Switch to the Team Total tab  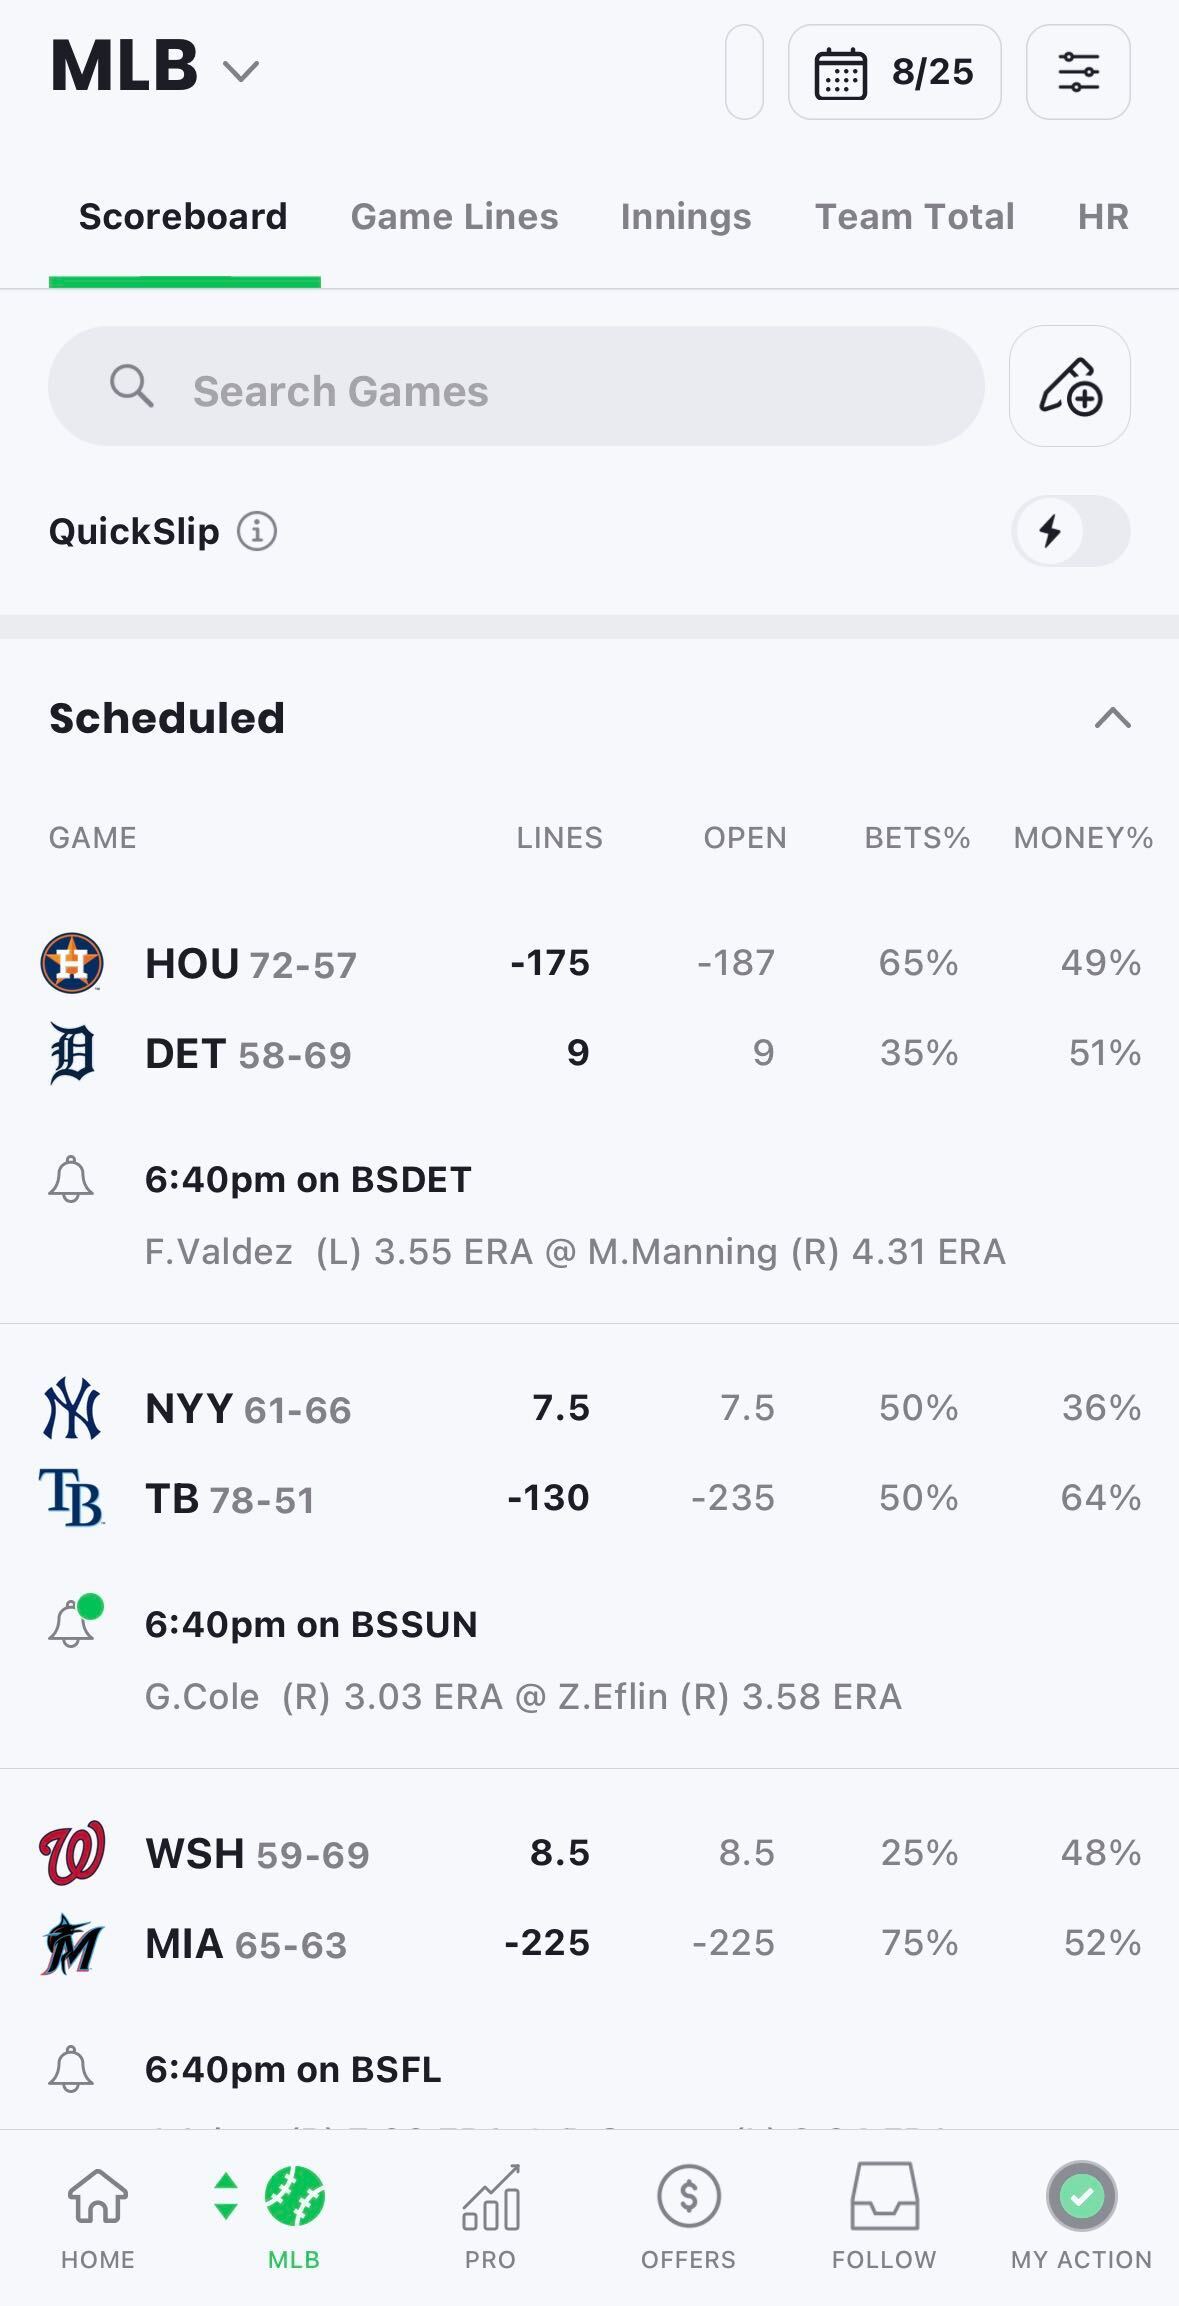pyautogui.click(x=914, y=217)
